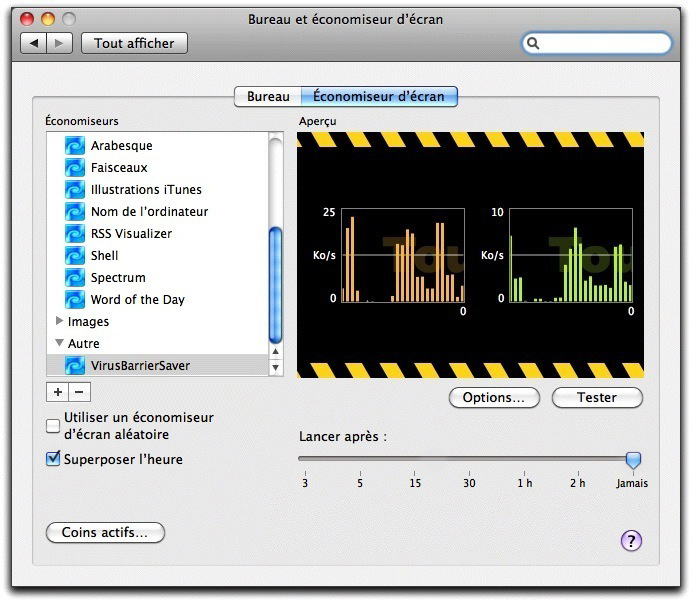Image resolution: width=692 pixels, height=602 pixels.
Task: Enable Utiliser un économiseur d'écran aléatoire
Action: click(x=53, y=426)
